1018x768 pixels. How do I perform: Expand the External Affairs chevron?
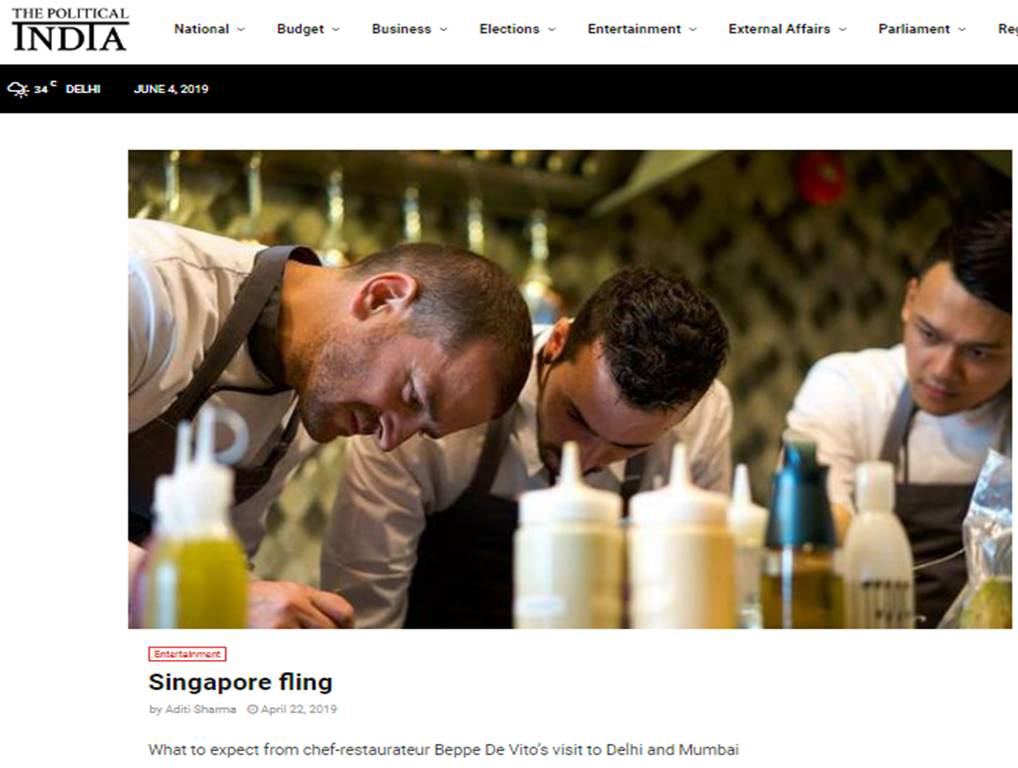pos(843,29)
